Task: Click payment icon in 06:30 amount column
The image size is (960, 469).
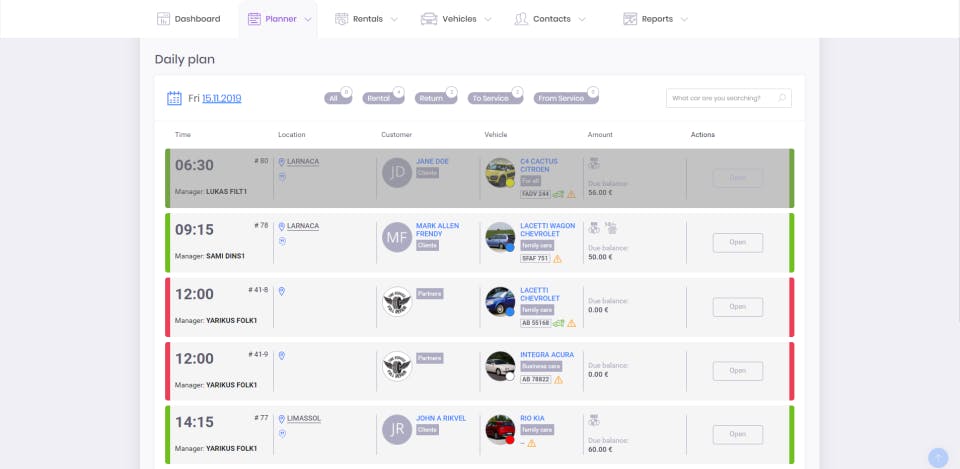Action: pos(594,163)
